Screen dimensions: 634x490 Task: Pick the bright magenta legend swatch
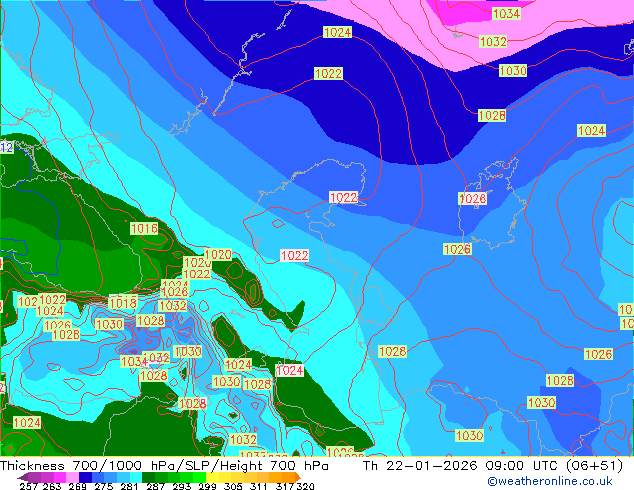coord(59,477)
